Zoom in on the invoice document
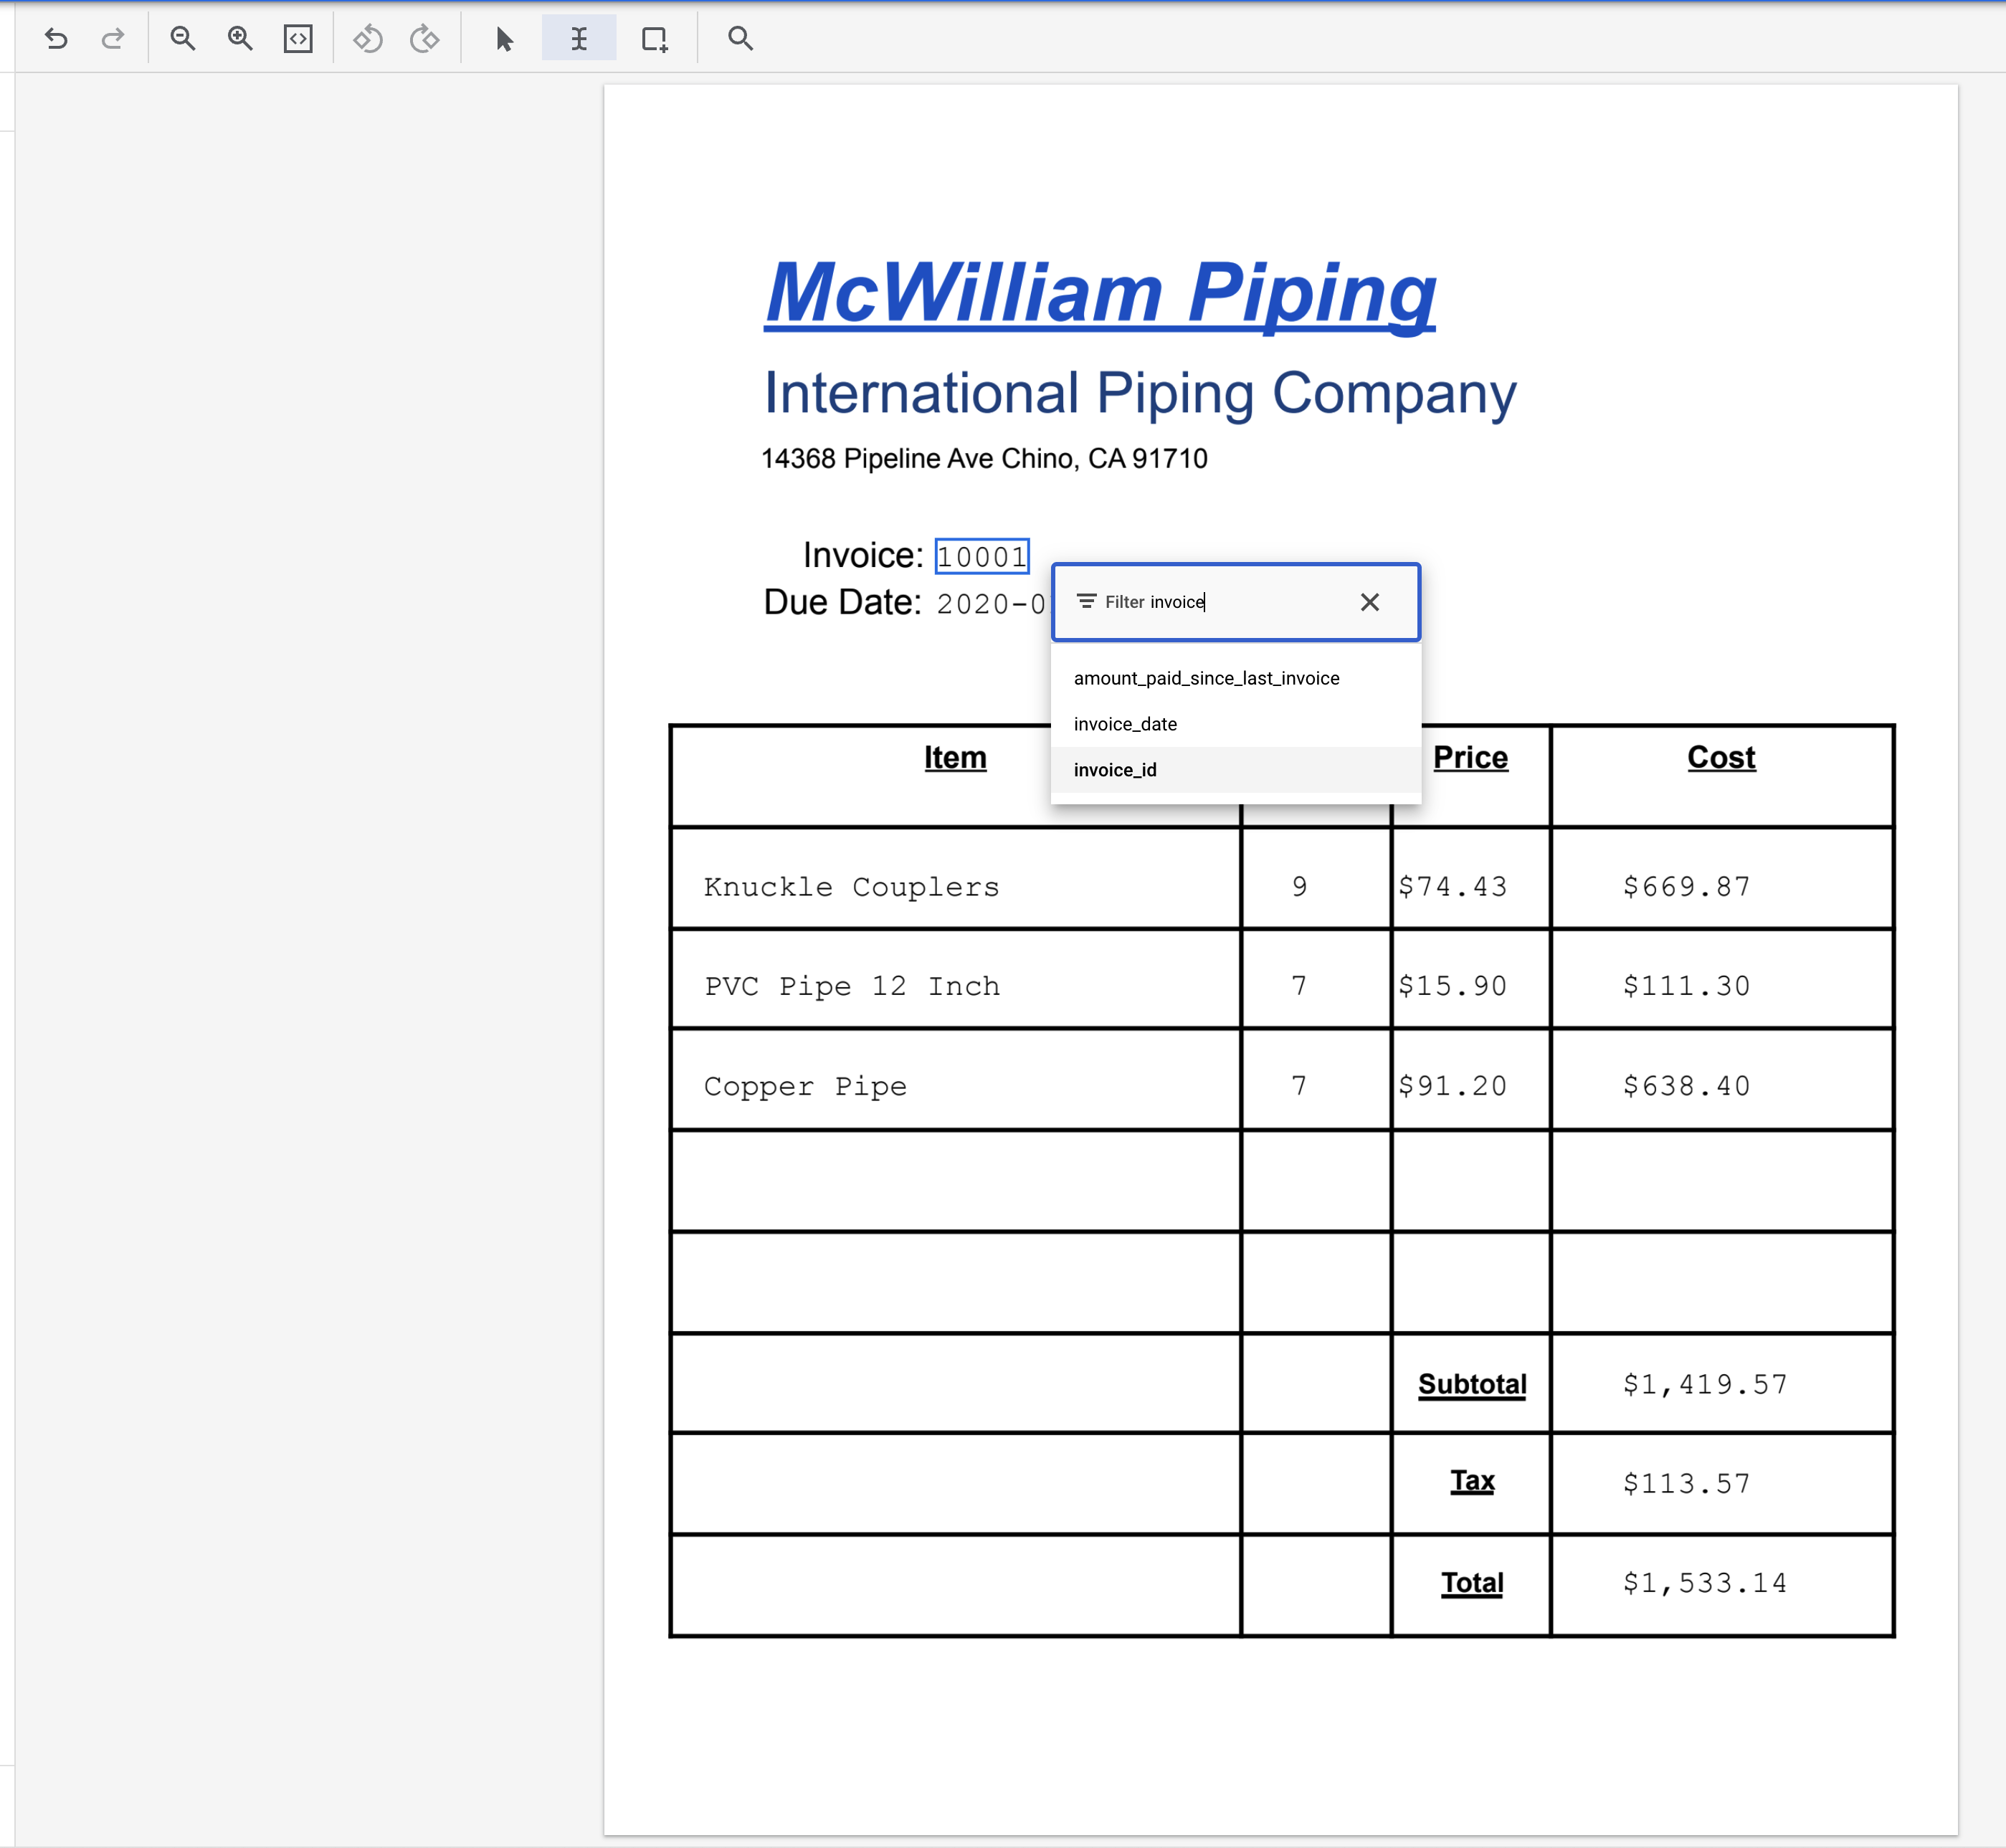 (240, 39)
